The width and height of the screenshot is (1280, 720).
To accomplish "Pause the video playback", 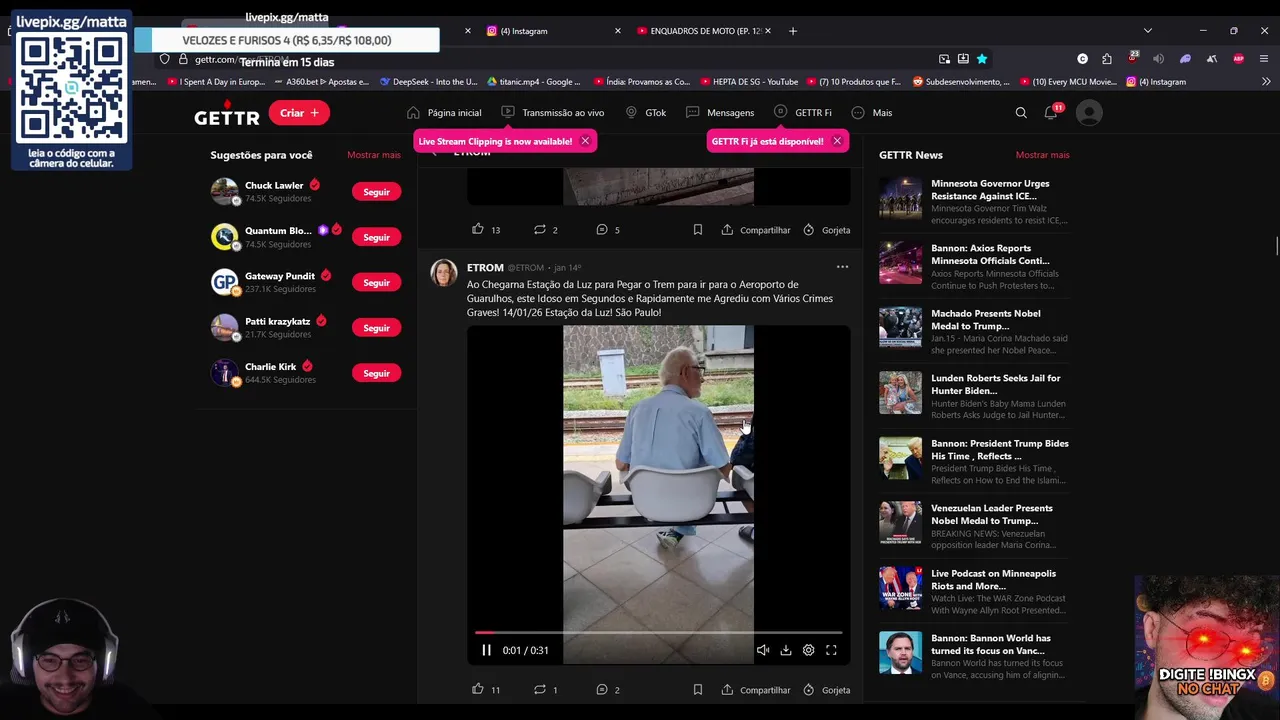I will (486, 650).
